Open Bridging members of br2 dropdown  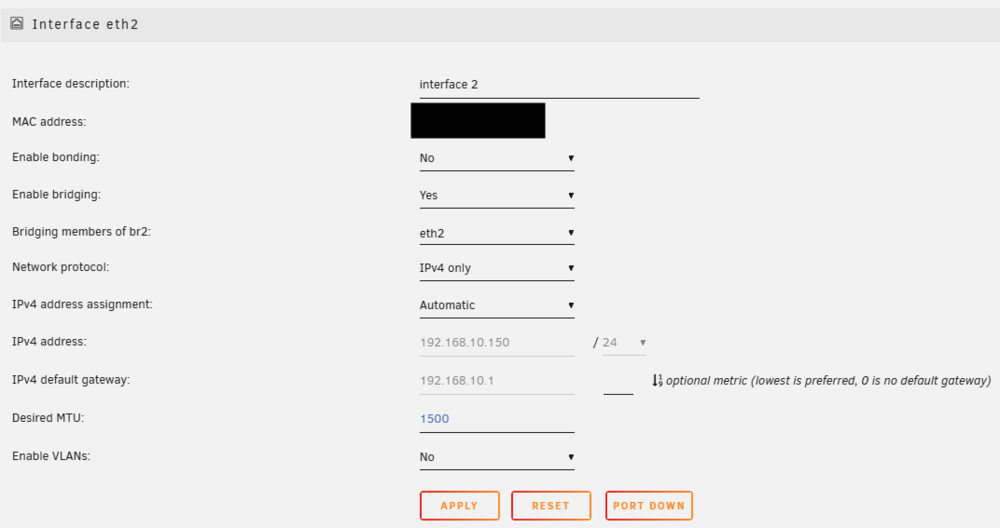[497, 233]
